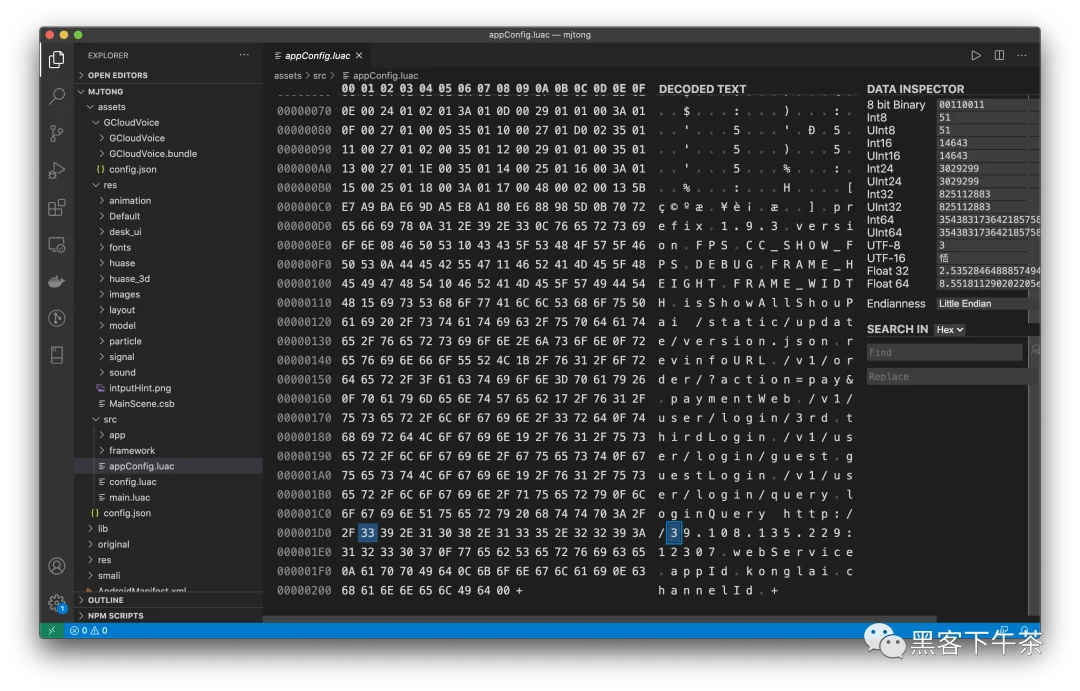Select appConfig.luac in the file tree
1080x691 pixels.
(169, 466)
